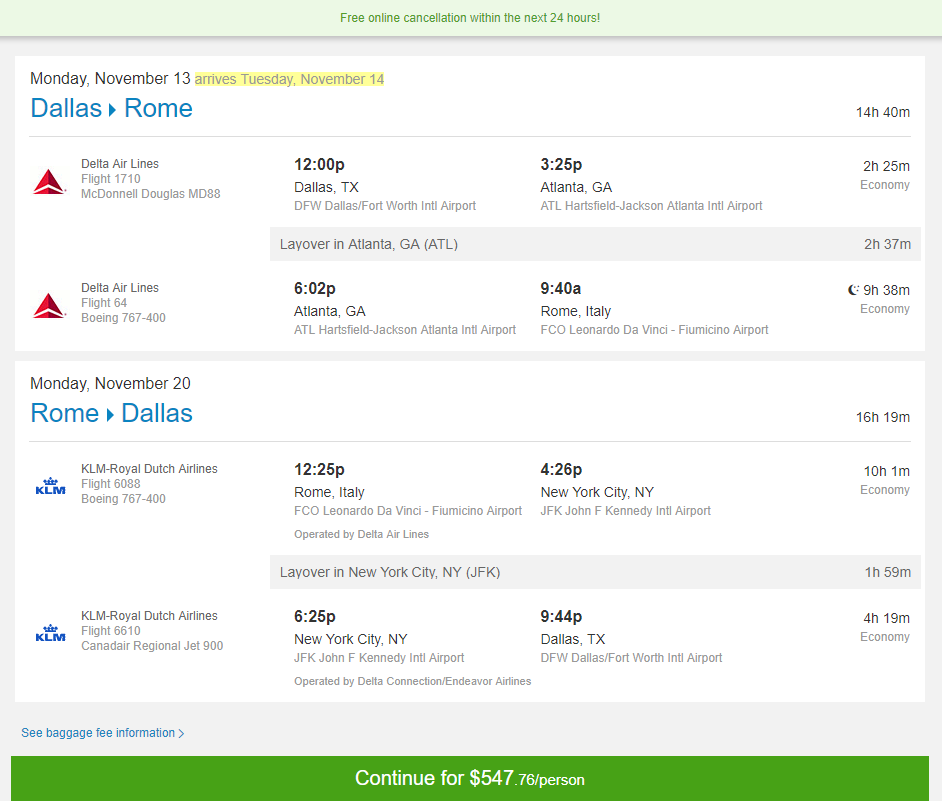Screen dimensions: 942x804
Task: Click 'Operated by Delta Connection/Endeavor Airlines' note
Action: click(412, 681)
